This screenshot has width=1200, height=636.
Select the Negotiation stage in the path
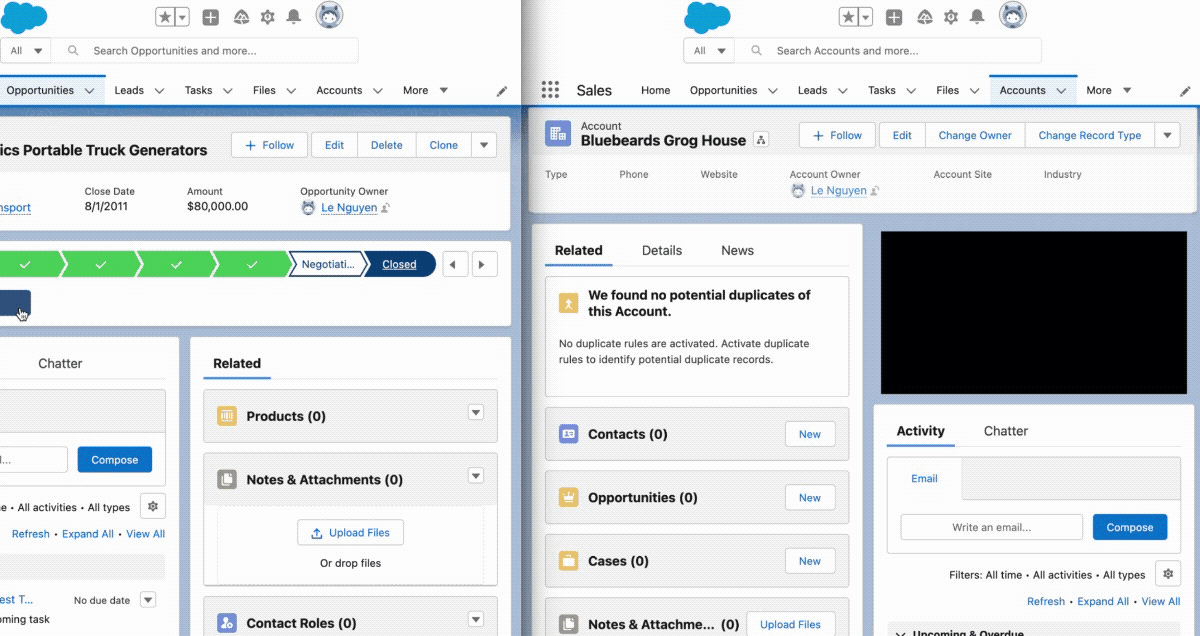[328, 265]
